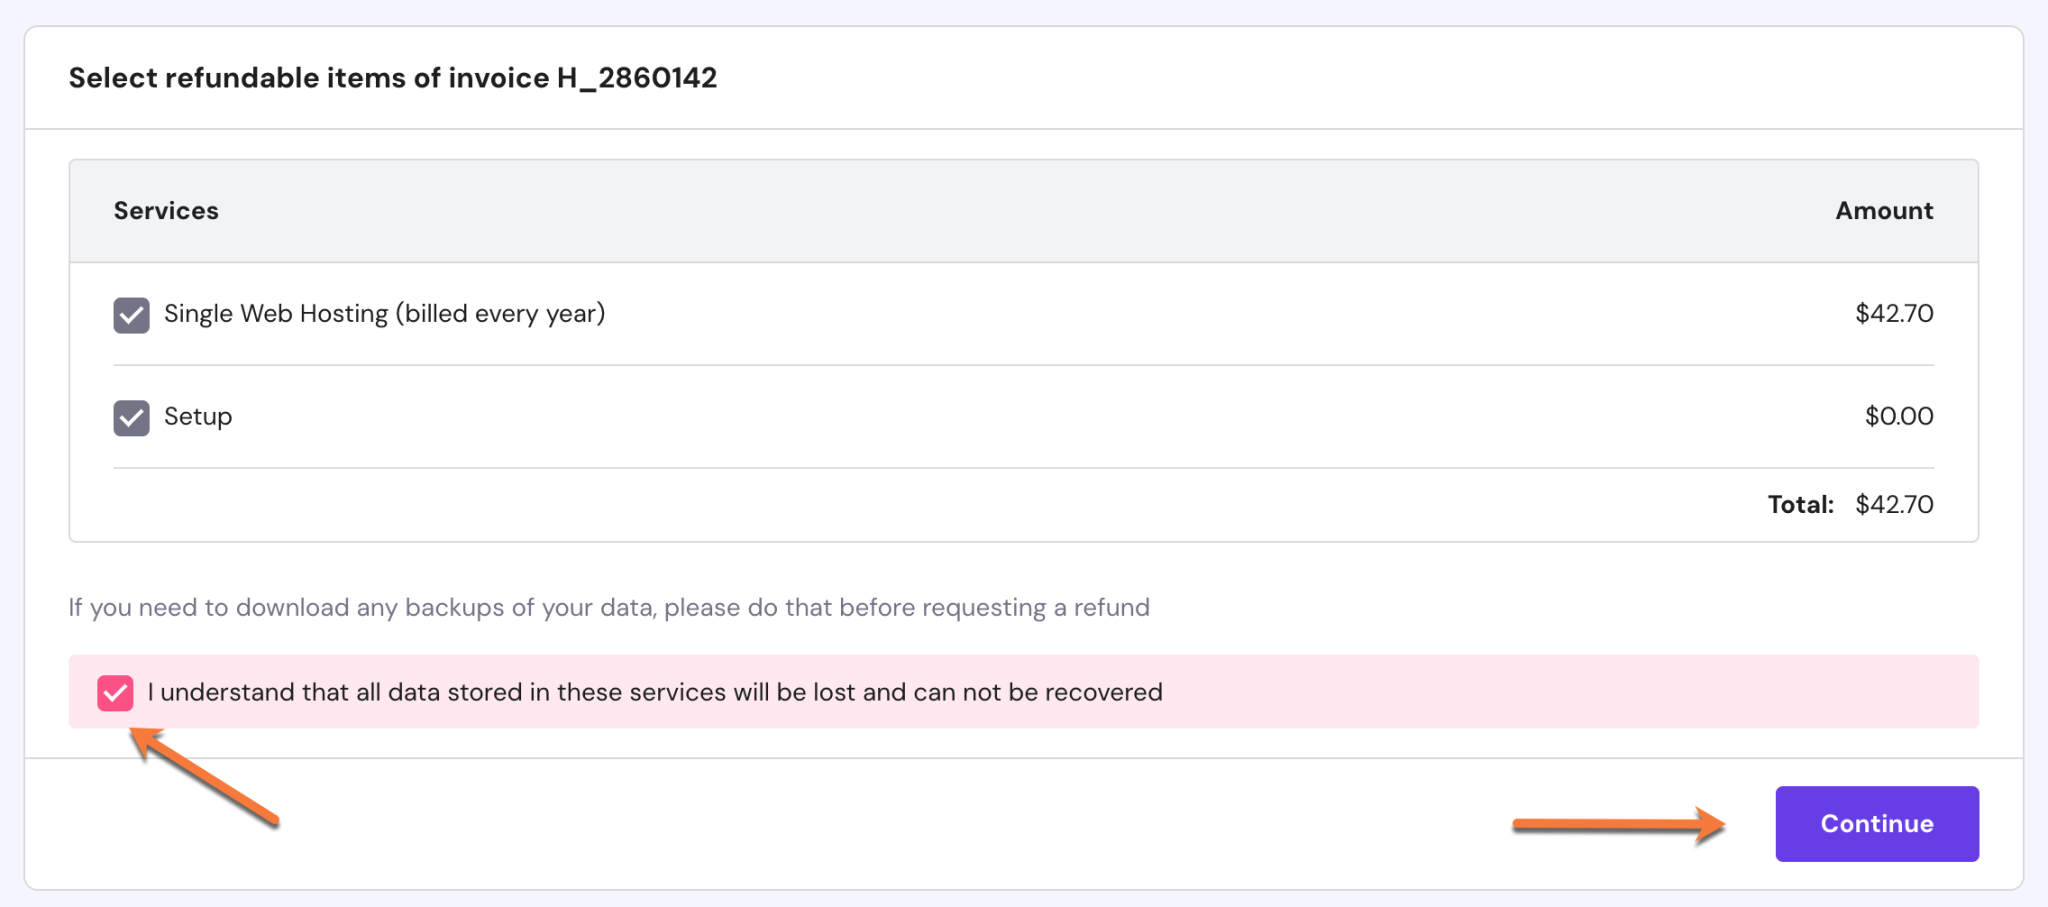The image size is (2048, 907).
Task: Uncheck the Single Web Hosting service checkbox
Action: click(x=130, y=313)
